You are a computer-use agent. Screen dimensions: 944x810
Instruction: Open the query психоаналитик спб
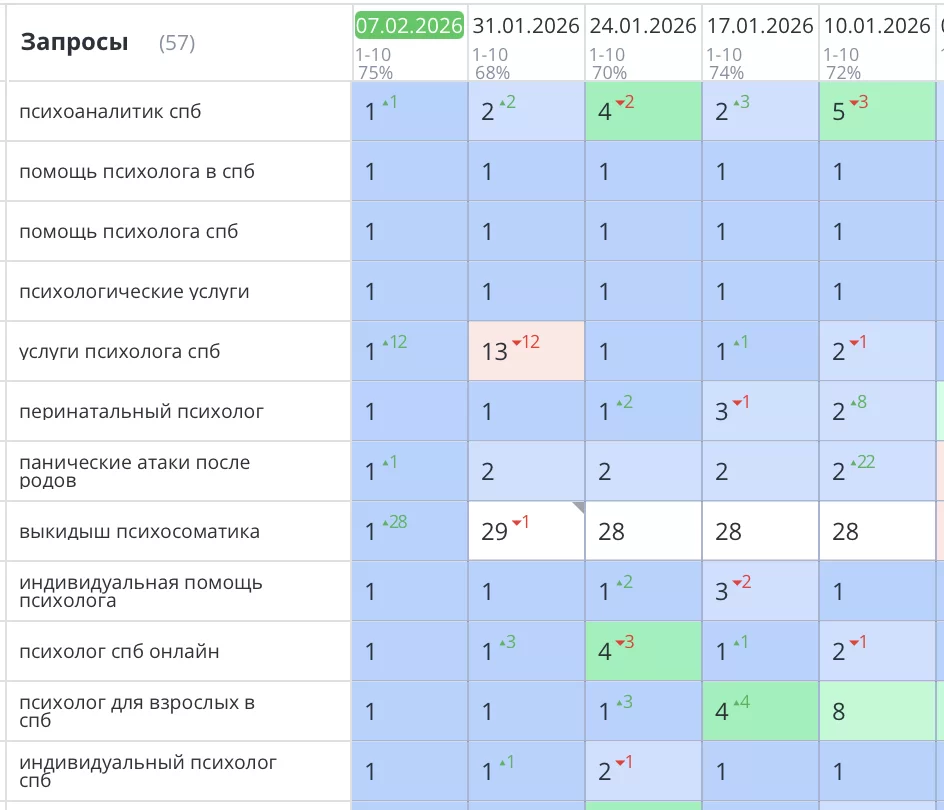click(x=110, y=111)
